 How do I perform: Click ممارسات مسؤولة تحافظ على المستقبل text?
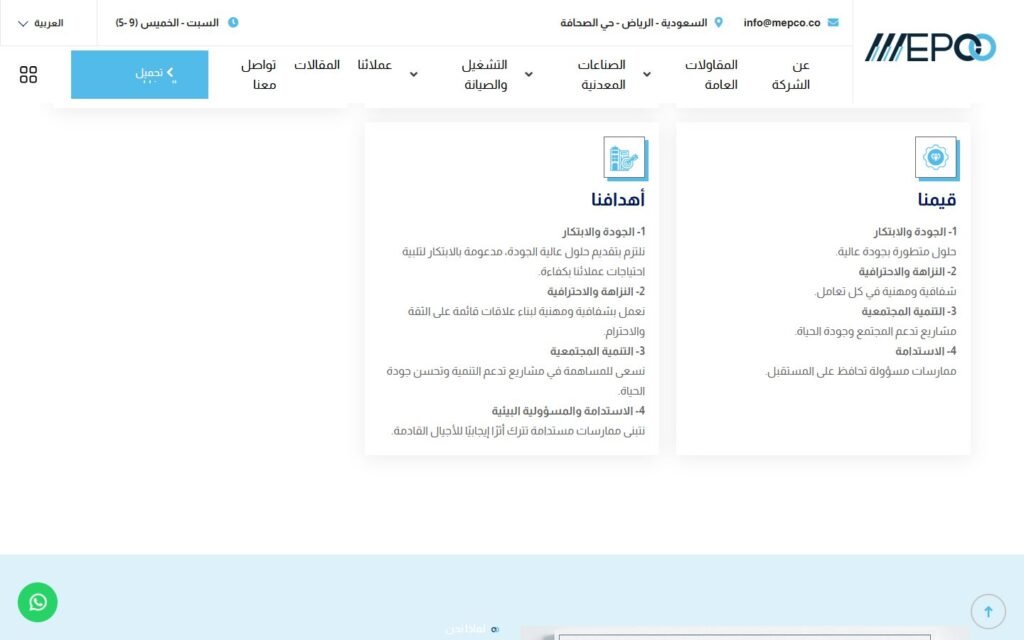[861, 371]
